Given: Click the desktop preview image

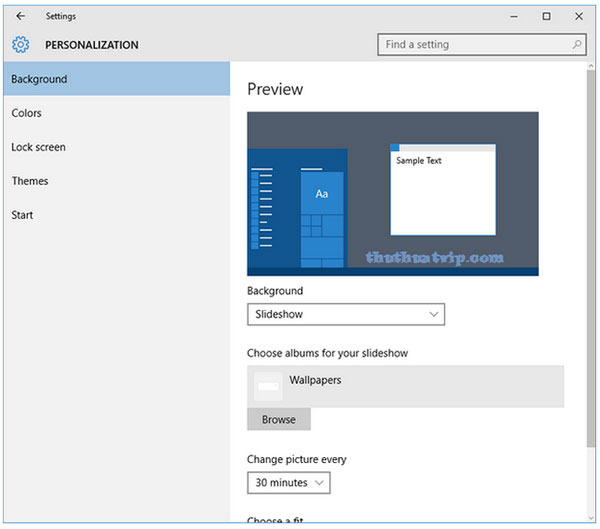Looking at the screenshot, I should pos(392,193).
